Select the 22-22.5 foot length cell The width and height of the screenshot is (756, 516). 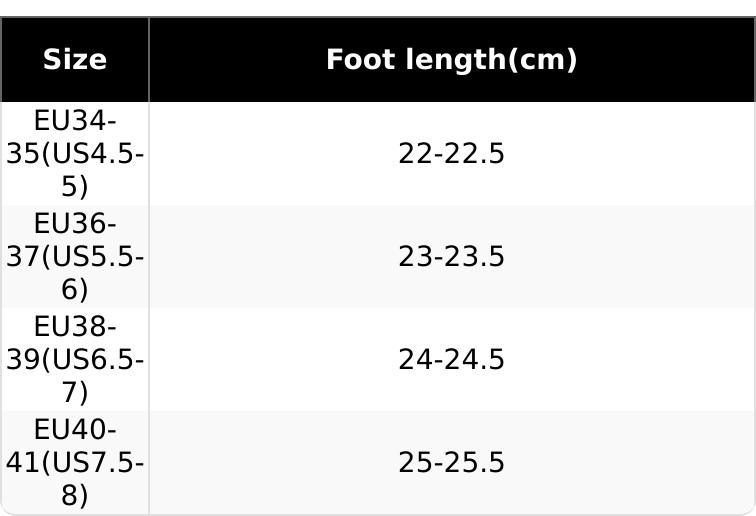(x=452, y=154)
